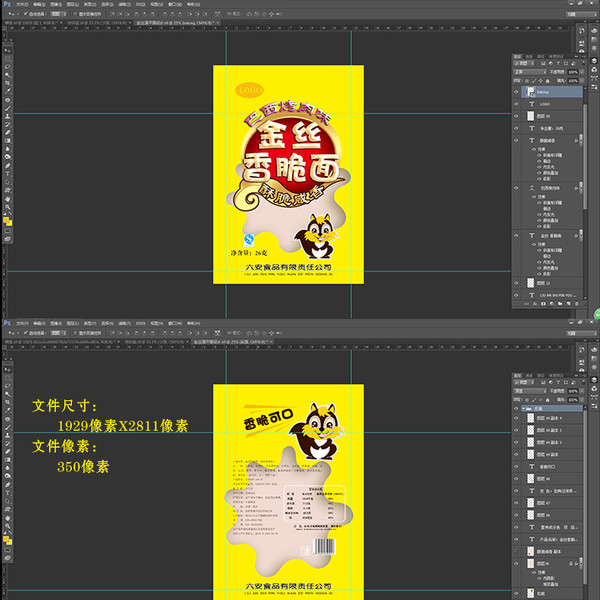Create new layer icon in upper Layers panel
The image size is (600, 600).
(x=568, y=304)
